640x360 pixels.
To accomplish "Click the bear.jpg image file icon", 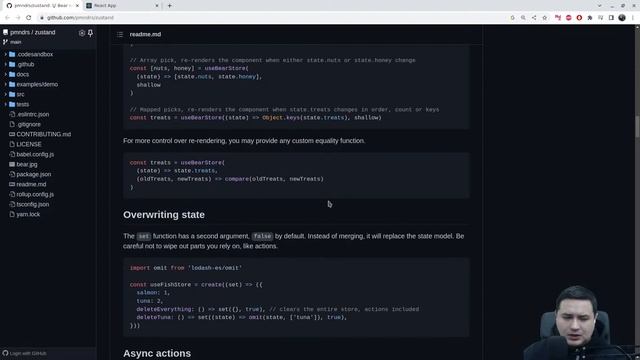I will (12, 164).
